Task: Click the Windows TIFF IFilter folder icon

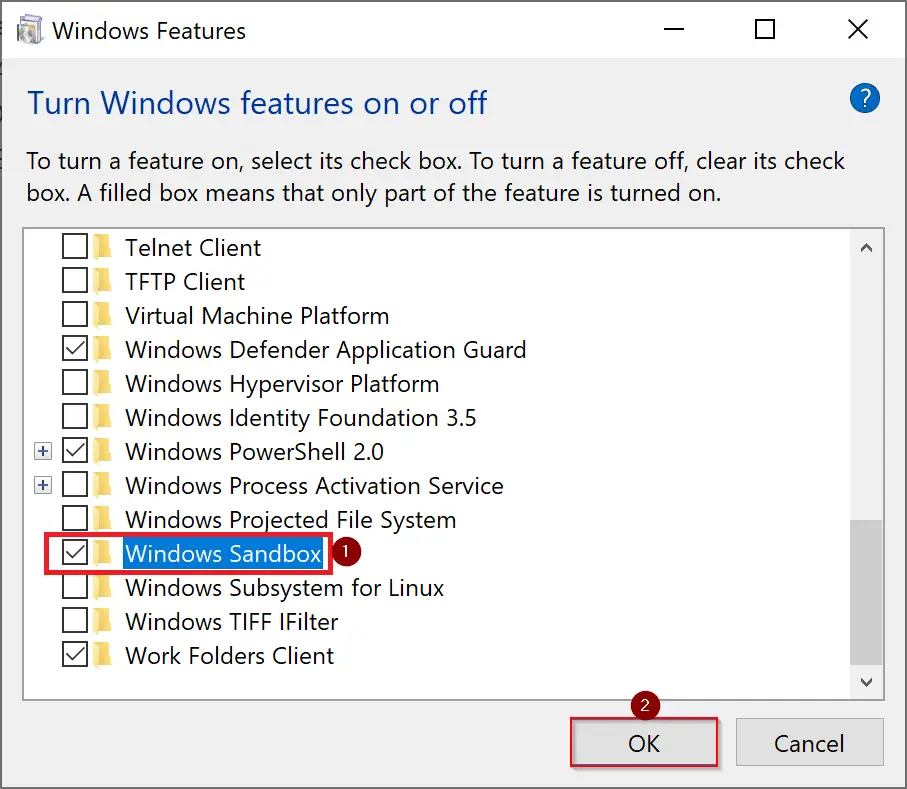Action: [102, 621]
